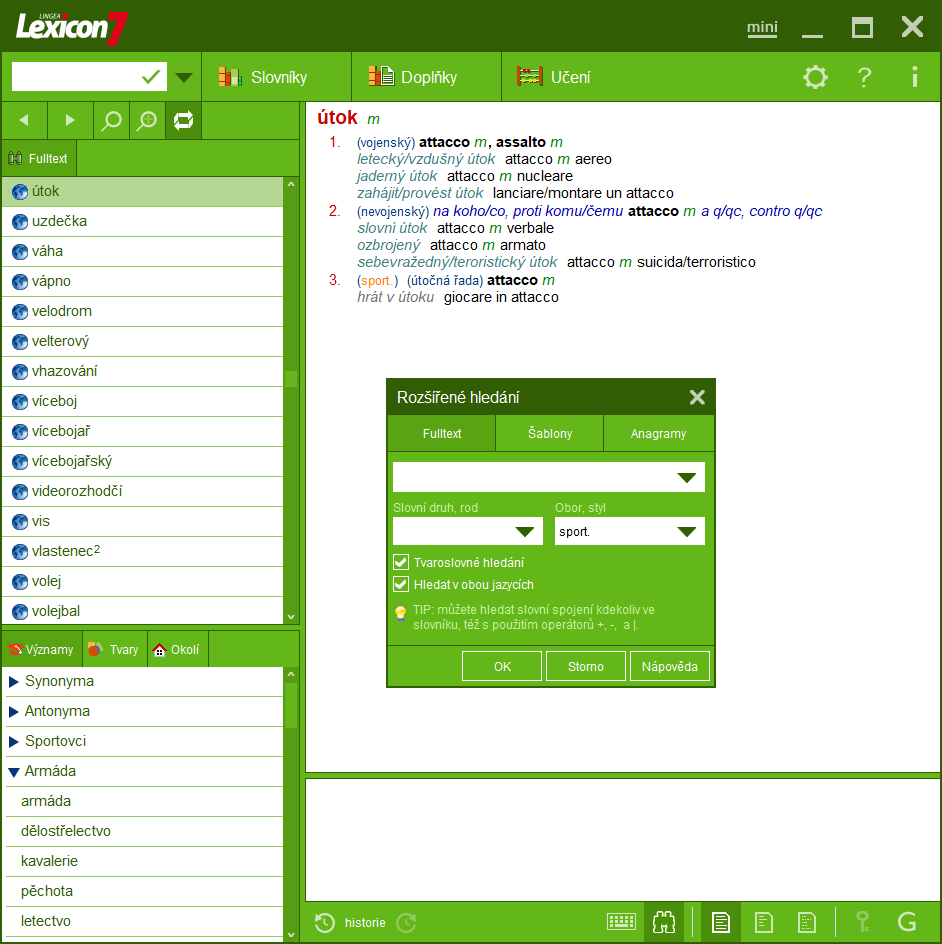Click the Google 'G' icon
Viewport: 942px width, 944px height.
click(x=907, y=922)
